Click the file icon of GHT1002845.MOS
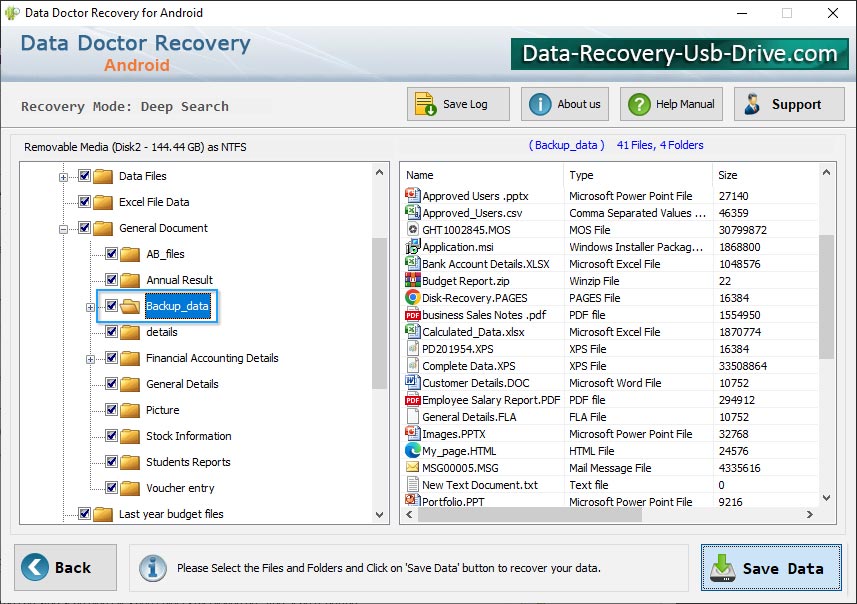The image size is (857, 604). (x=412, y=229)
